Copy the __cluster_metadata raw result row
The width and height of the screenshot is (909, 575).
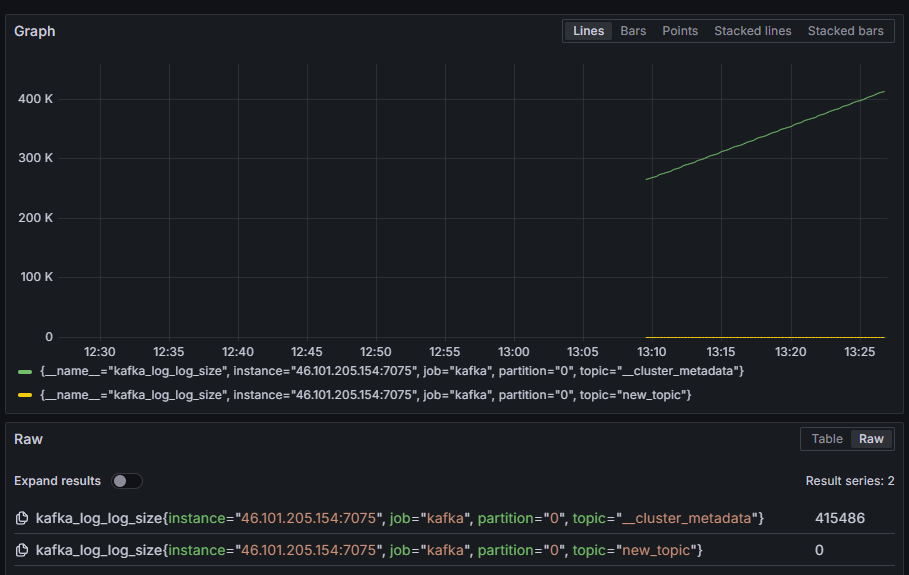(22, 518)
